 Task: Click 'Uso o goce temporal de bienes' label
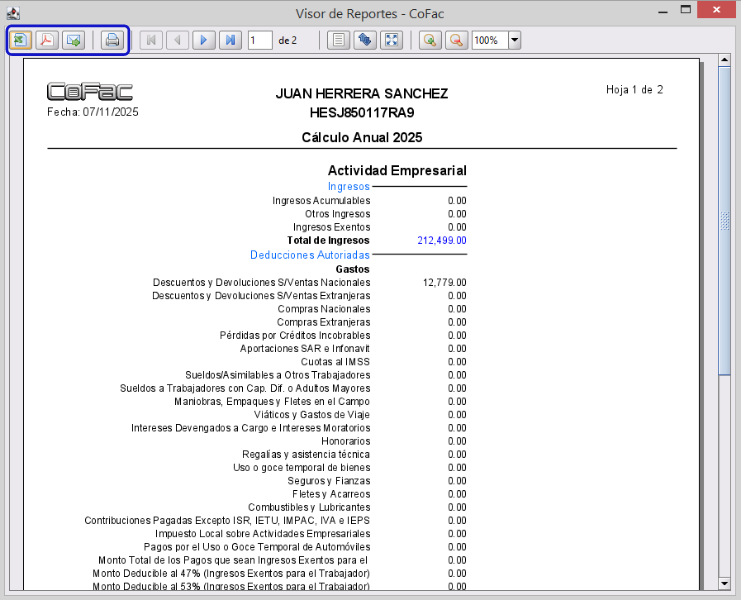pos(302,468)
